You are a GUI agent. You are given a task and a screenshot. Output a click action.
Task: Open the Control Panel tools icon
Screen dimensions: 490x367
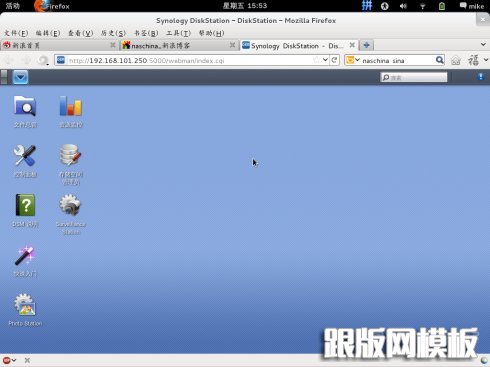coord(25,155)
